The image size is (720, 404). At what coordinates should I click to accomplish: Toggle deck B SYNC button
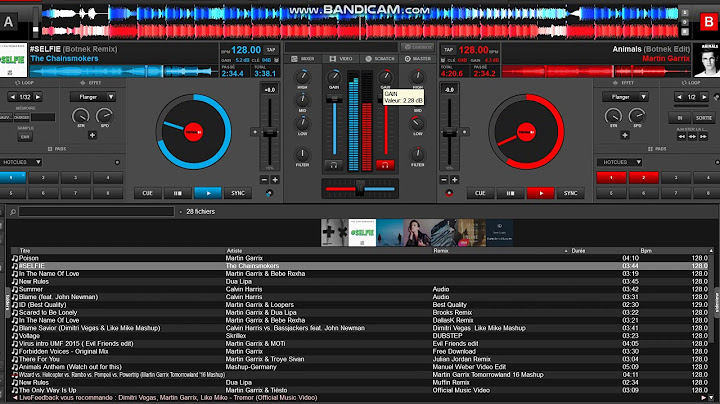[570, 193]
